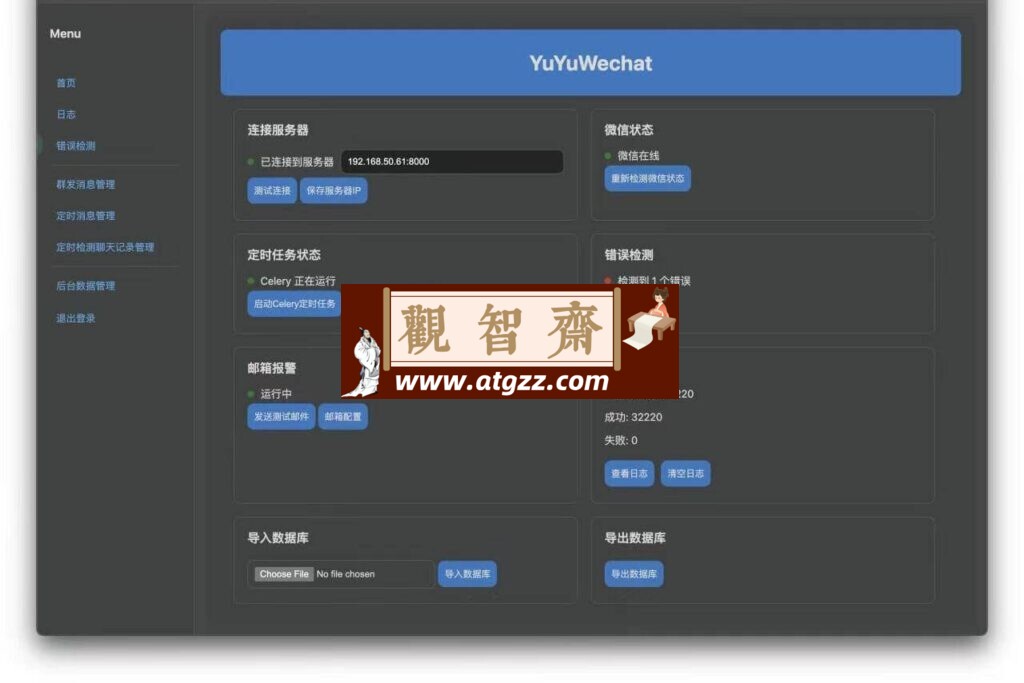Image resolution: width=1024 pixels, height=683 pixels.
Task: Click the 导出数据库 section heading
Action: 635,538
